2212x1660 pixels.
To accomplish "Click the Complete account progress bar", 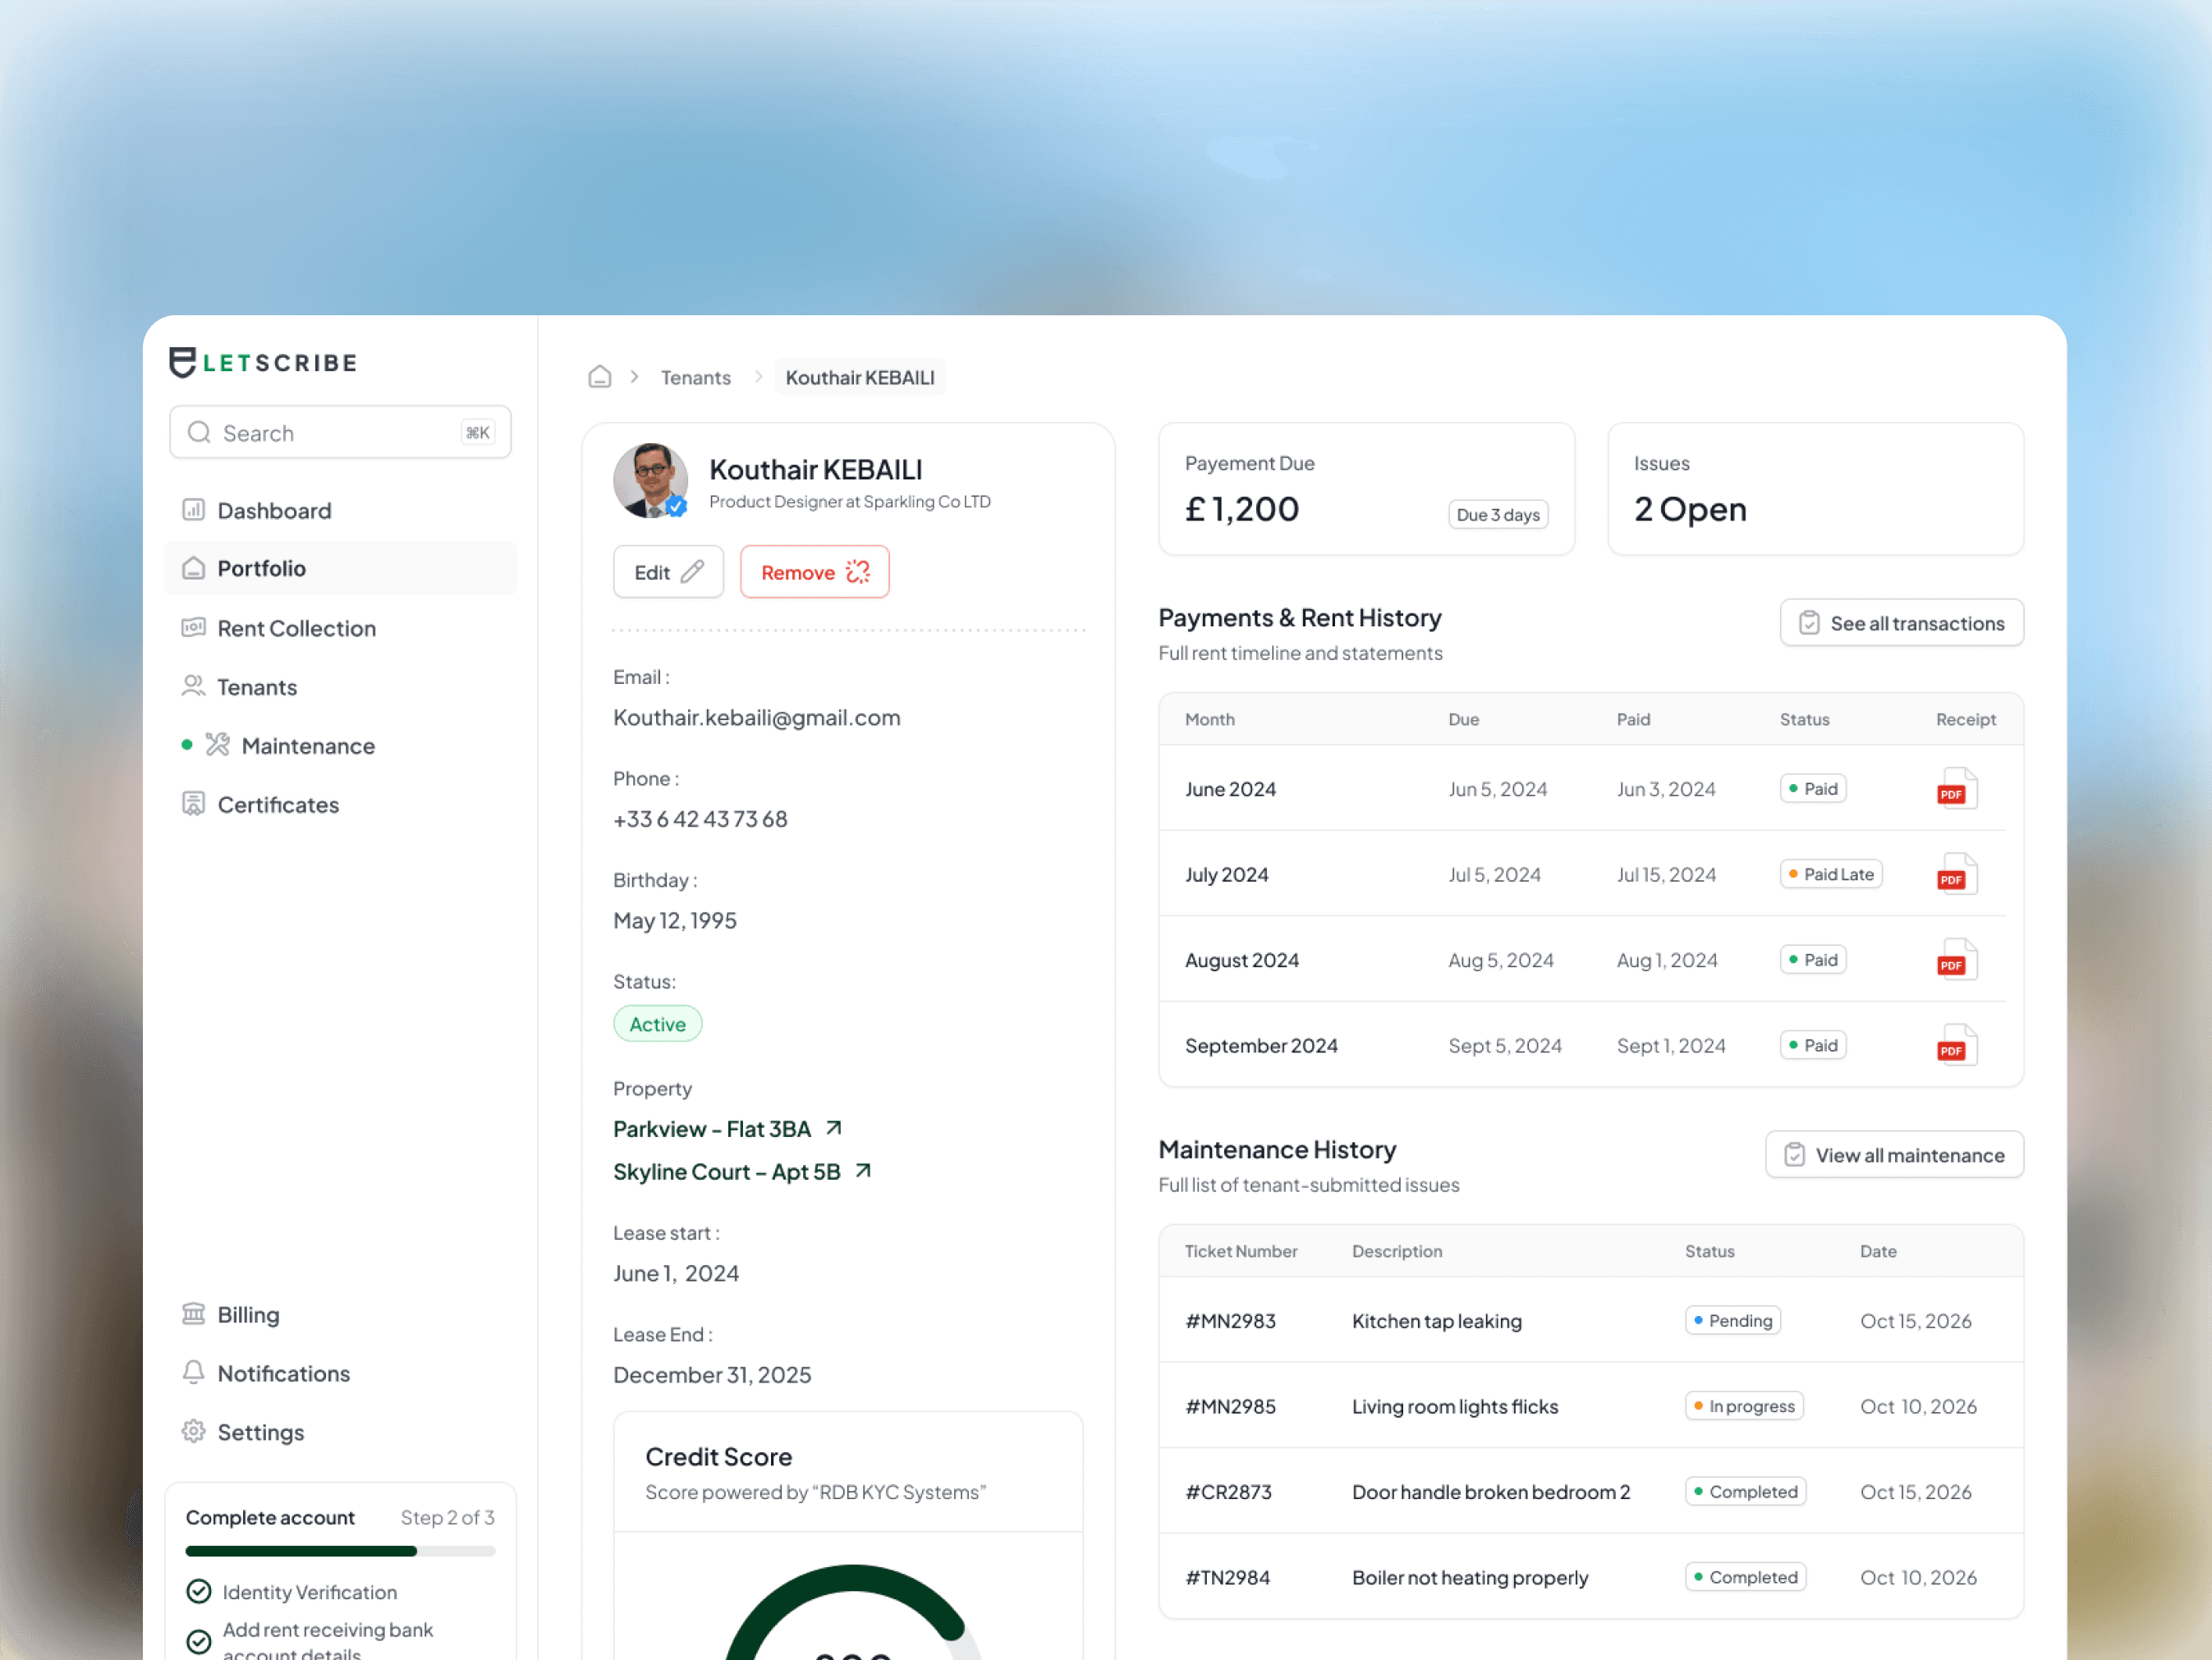I will (x=340, y=1551).
